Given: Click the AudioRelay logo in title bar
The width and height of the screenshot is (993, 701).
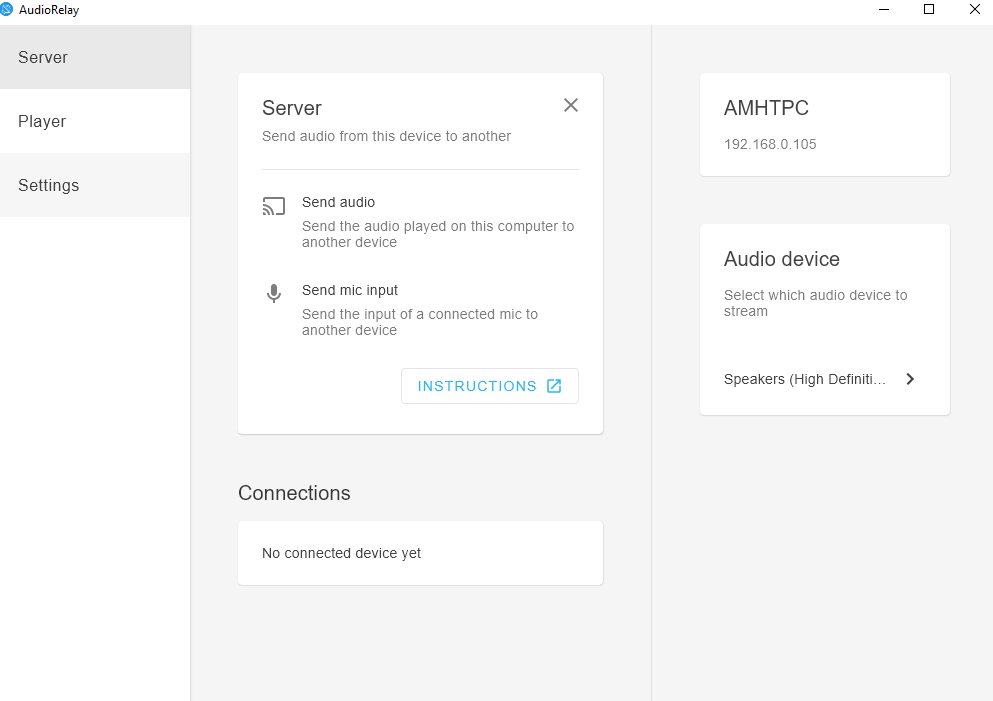Looking at the screenshot, I should pos(7,9).
